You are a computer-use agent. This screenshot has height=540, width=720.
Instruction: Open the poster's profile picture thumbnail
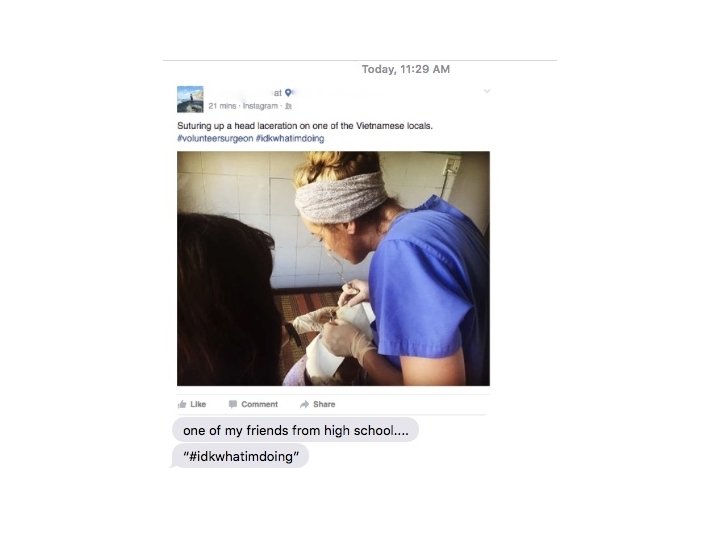(190, 99)
